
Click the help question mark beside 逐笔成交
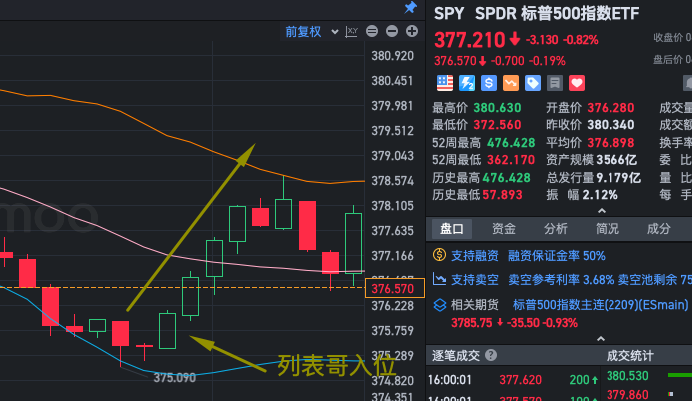click(x=491, y=355)
